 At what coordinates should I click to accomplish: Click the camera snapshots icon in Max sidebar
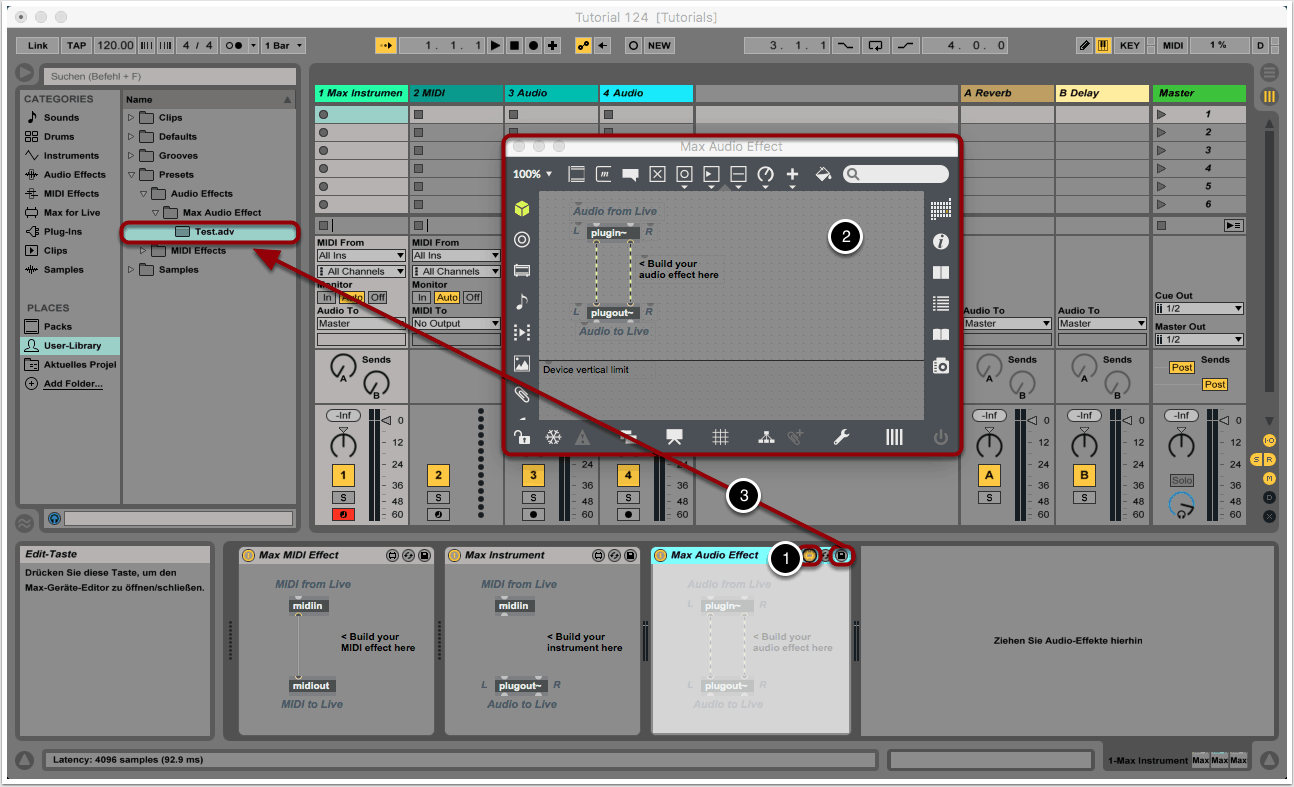click(940, 366)
